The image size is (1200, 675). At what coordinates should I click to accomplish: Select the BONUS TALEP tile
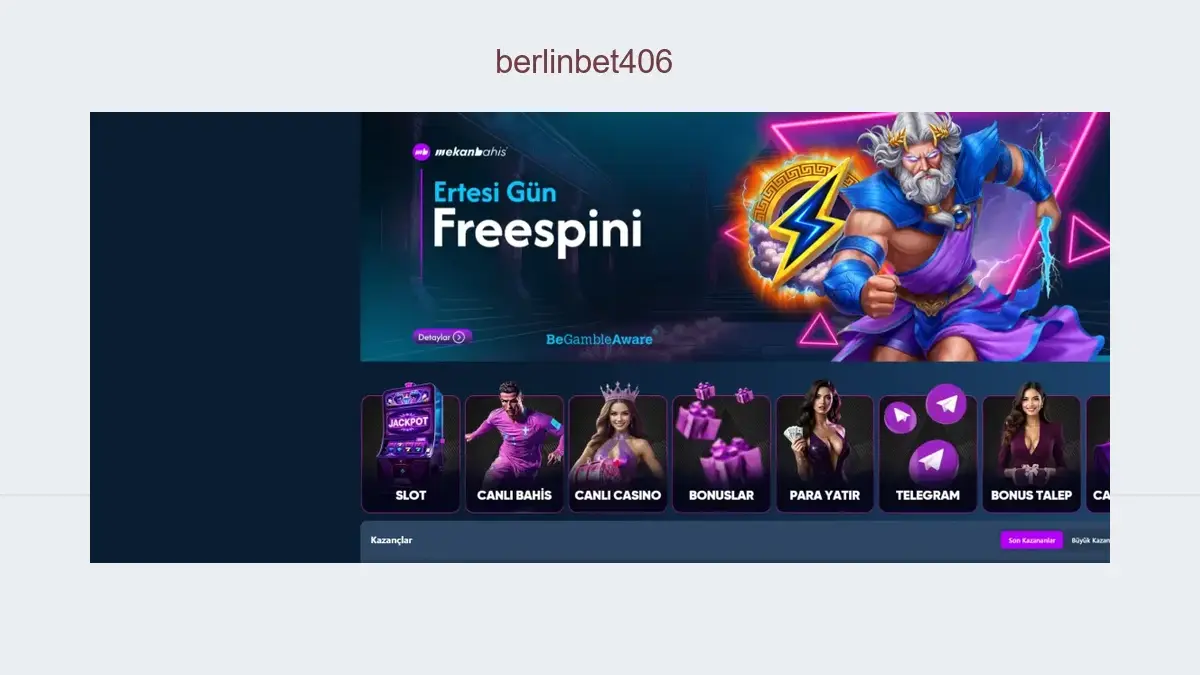[1031, 454]
